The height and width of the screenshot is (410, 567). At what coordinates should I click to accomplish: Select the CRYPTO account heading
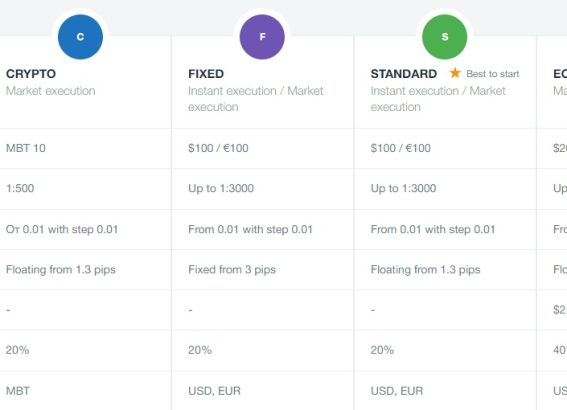point(31,74)
